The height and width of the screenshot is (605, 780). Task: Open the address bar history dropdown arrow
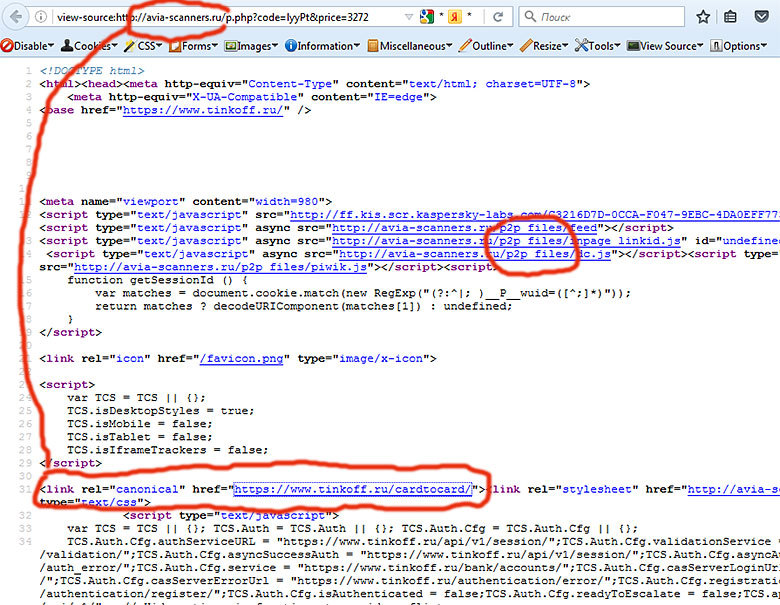pyautogui.click(x=409, y=17)
